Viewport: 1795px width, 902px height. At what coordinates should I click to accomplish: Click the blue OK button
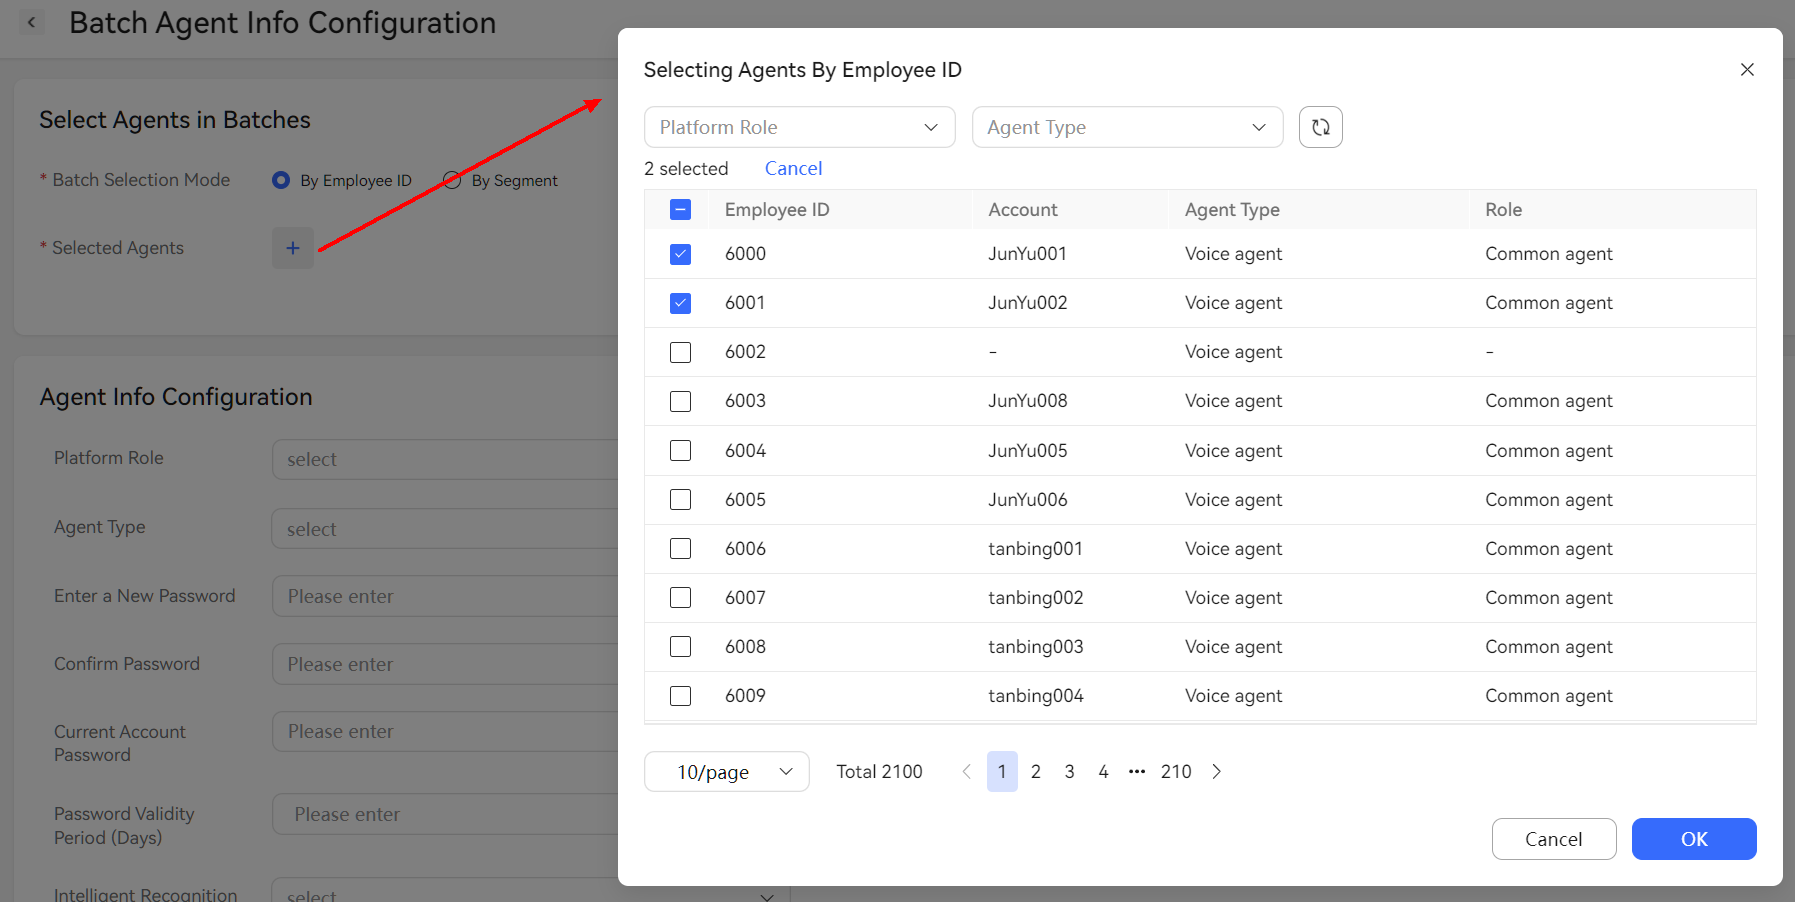pos(1693,839)
